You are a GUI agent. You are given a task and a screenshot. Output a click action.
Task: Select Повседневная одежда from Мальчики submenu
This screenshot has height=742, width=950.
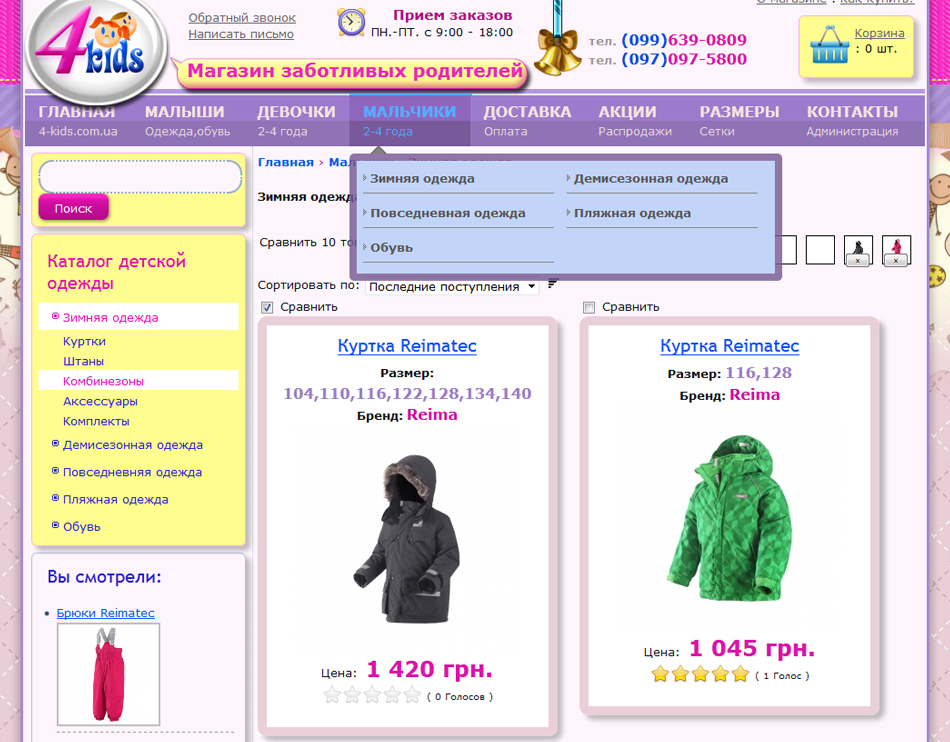447,213
